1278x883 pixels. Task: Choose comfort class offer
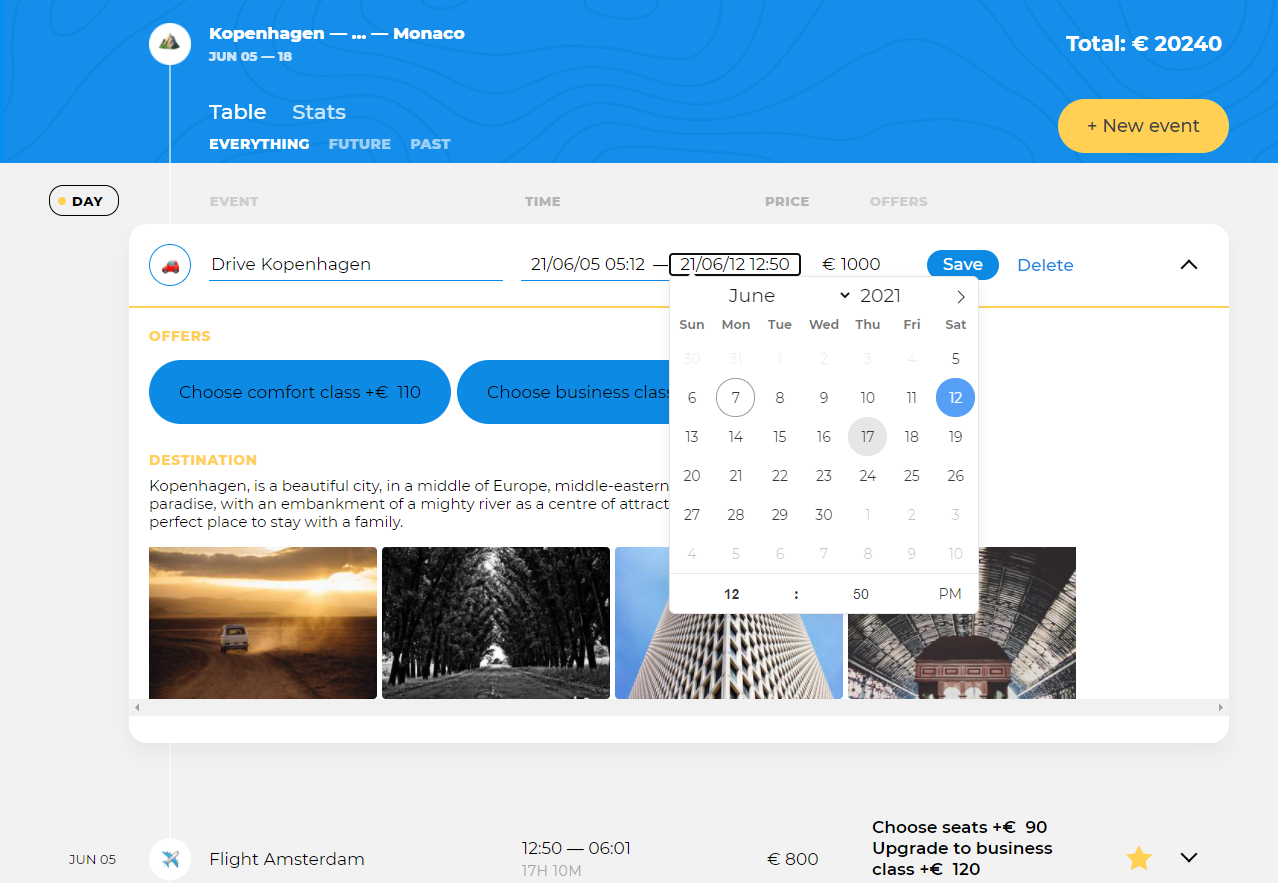tap(300, 392)
